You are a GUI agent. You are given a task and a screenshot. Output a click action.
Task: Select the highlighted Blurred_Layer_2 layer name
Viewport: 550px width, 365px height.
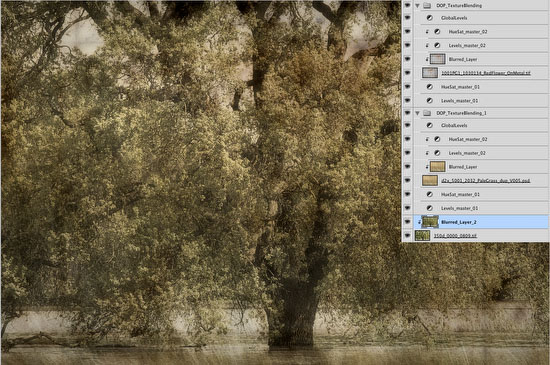click(x=458, y=222)
